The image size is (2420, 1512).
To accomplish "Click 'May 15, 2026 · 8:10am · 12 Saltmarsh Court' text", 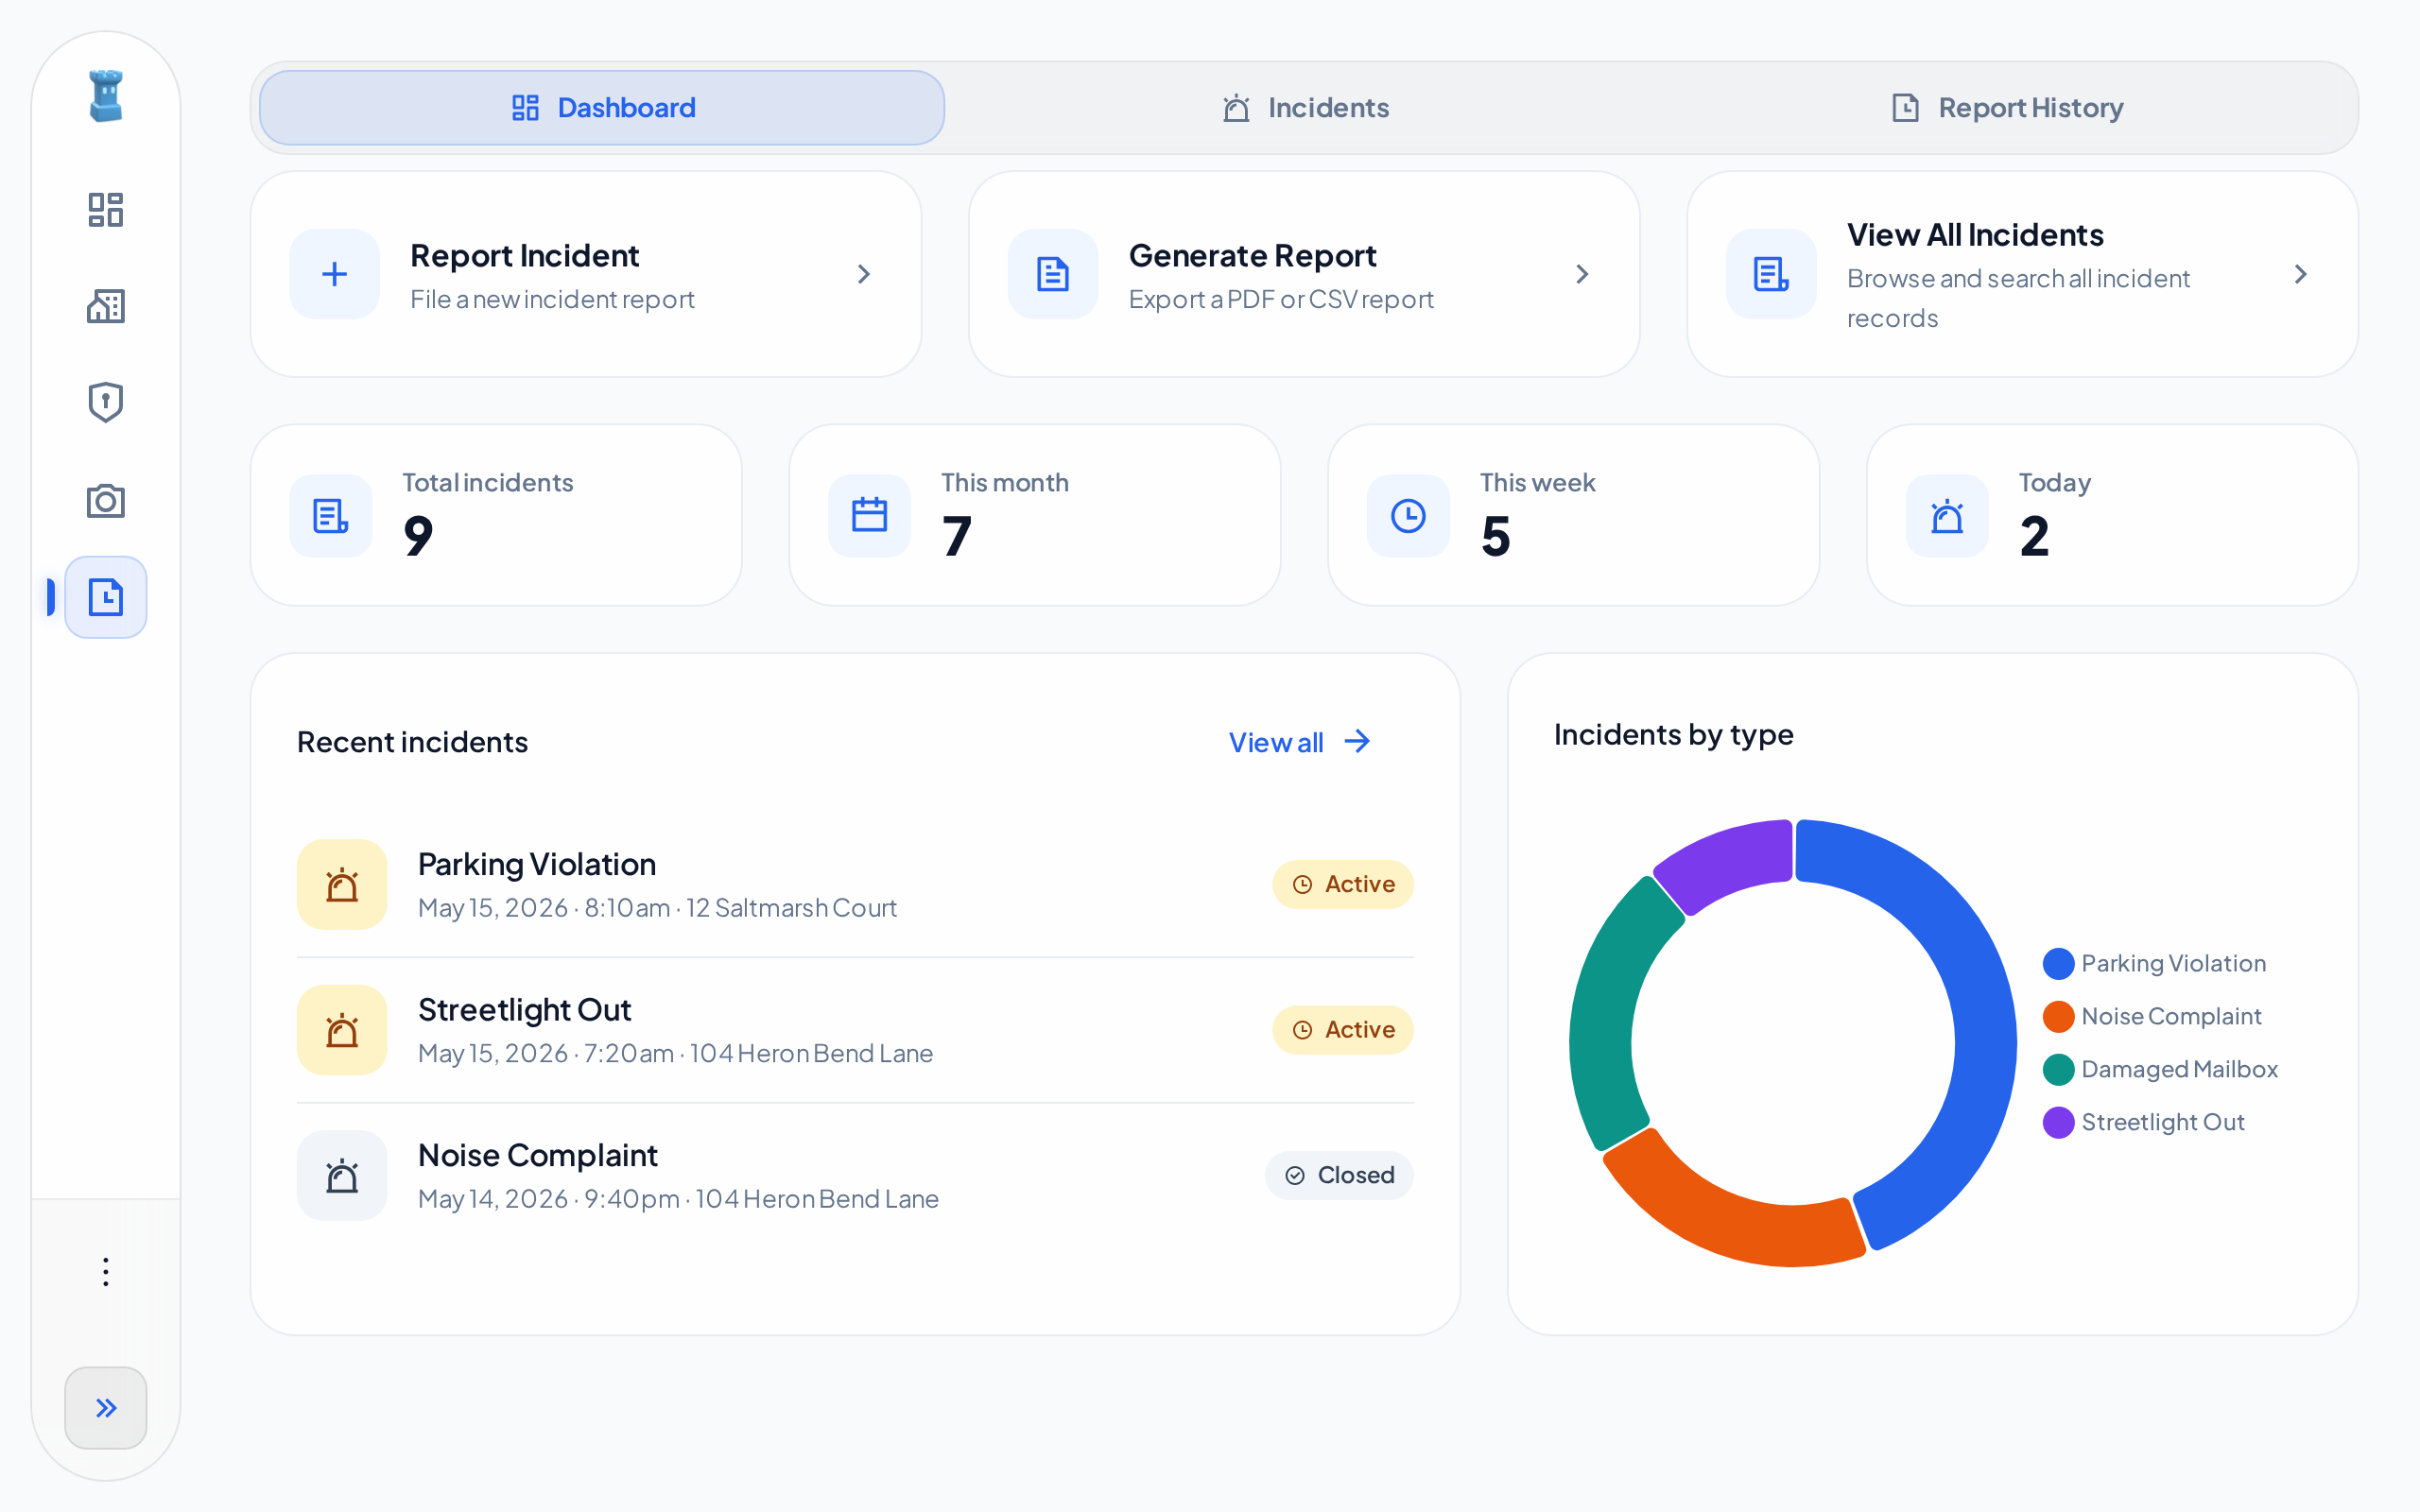I will [x=657, y=908].
